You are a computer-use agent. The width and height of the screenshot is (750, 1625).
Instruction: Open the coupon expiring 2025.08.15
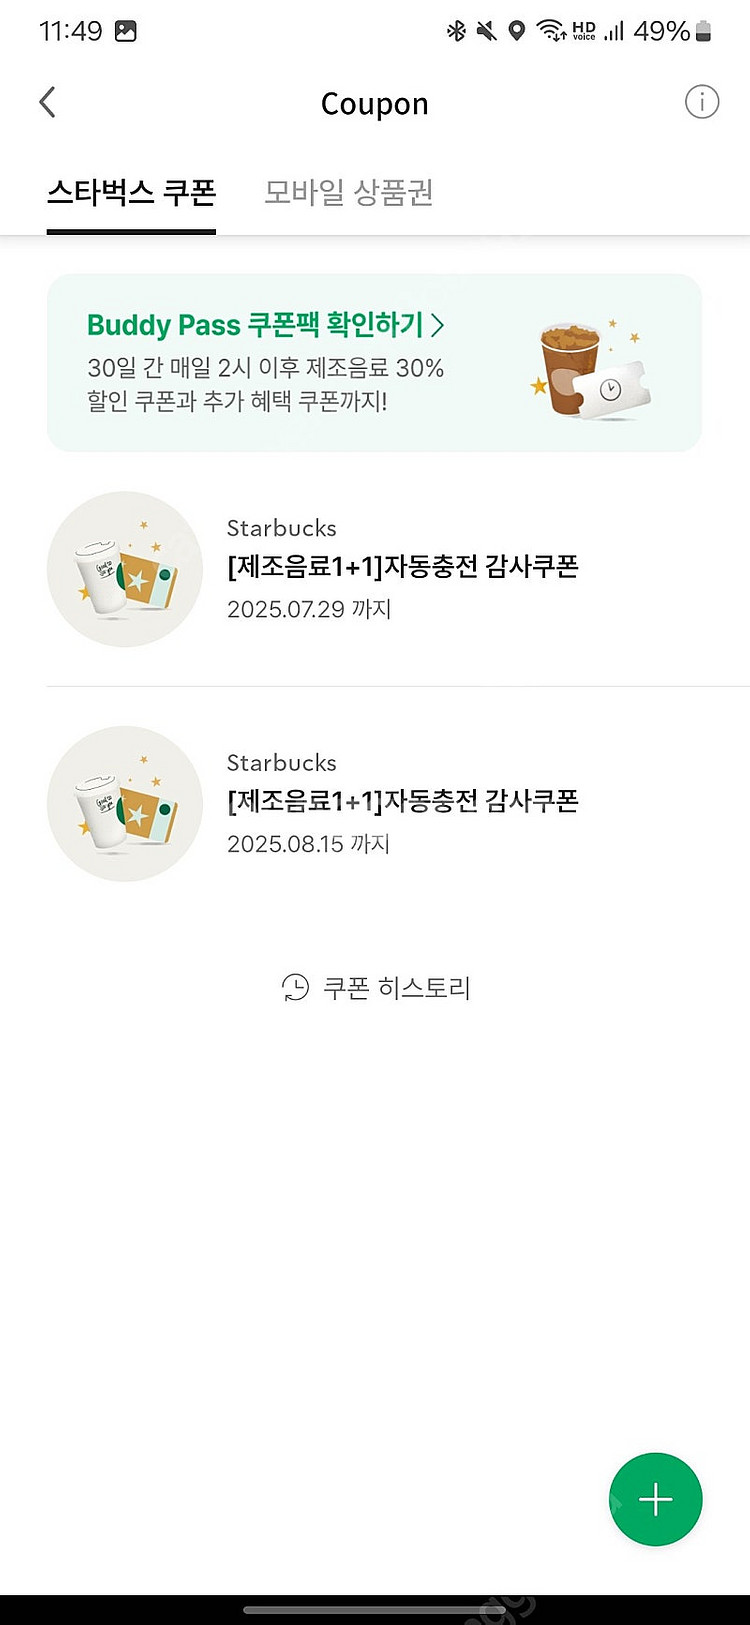(x=403, y=802)
